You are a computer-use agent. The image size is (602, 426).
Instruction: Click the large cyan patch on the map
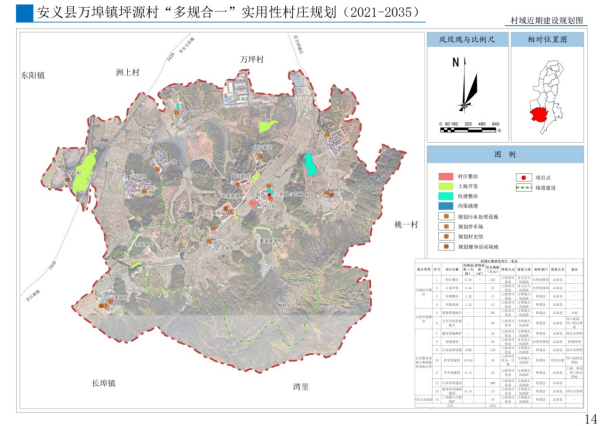coord(311,163)
